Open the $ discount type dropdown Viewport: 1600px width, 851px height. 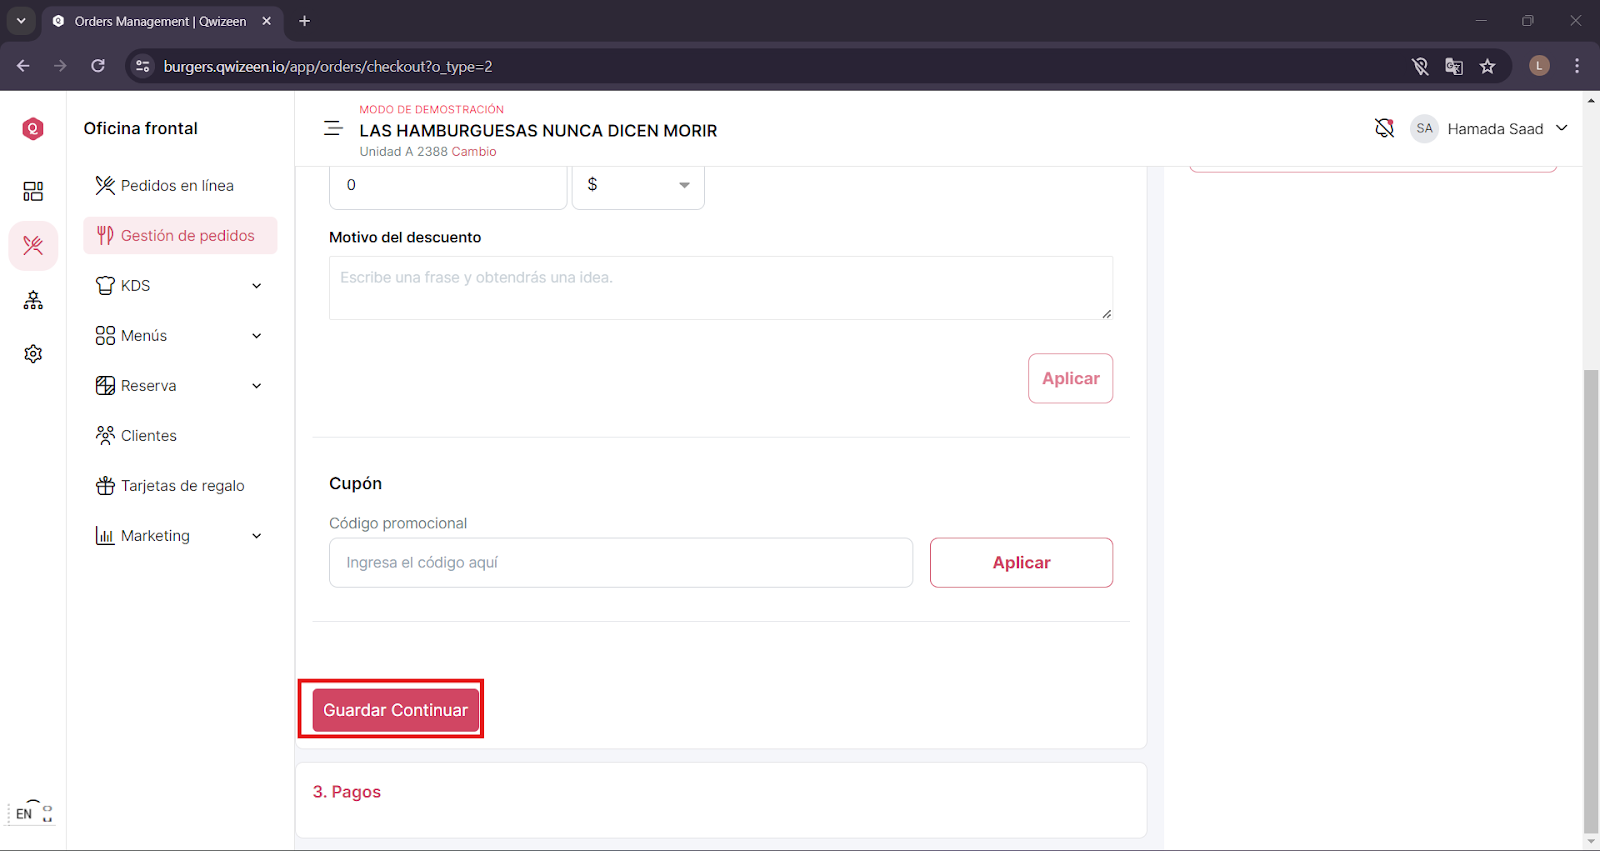[638, 185]
